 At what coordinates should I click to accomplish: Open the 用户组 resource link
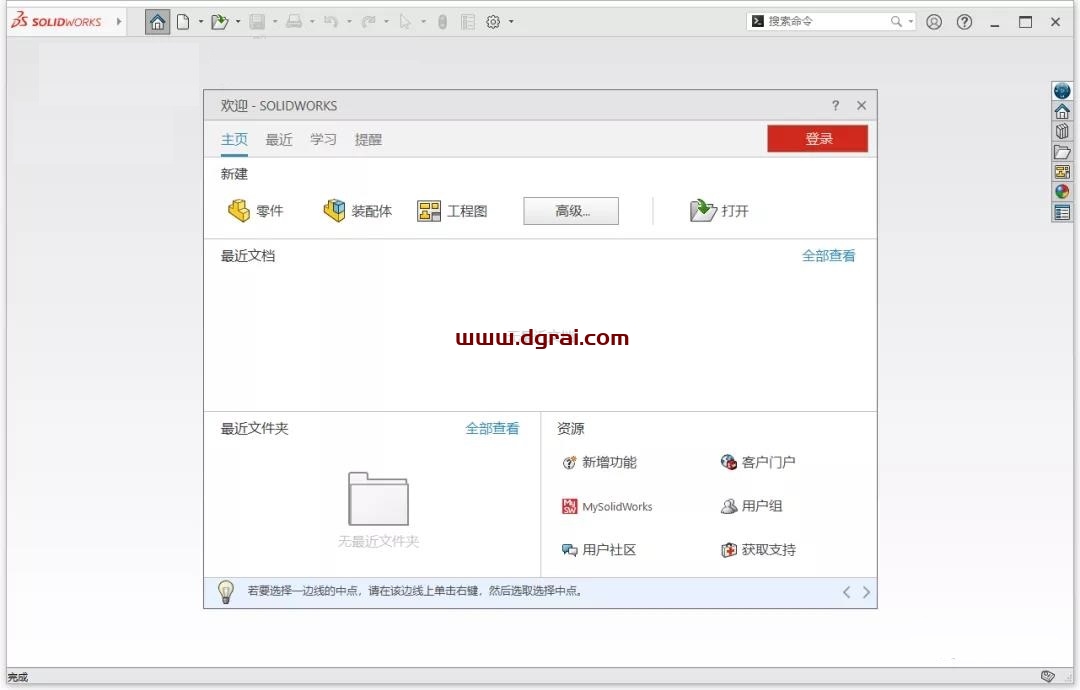pyautogui.click(x=751, y=506)
